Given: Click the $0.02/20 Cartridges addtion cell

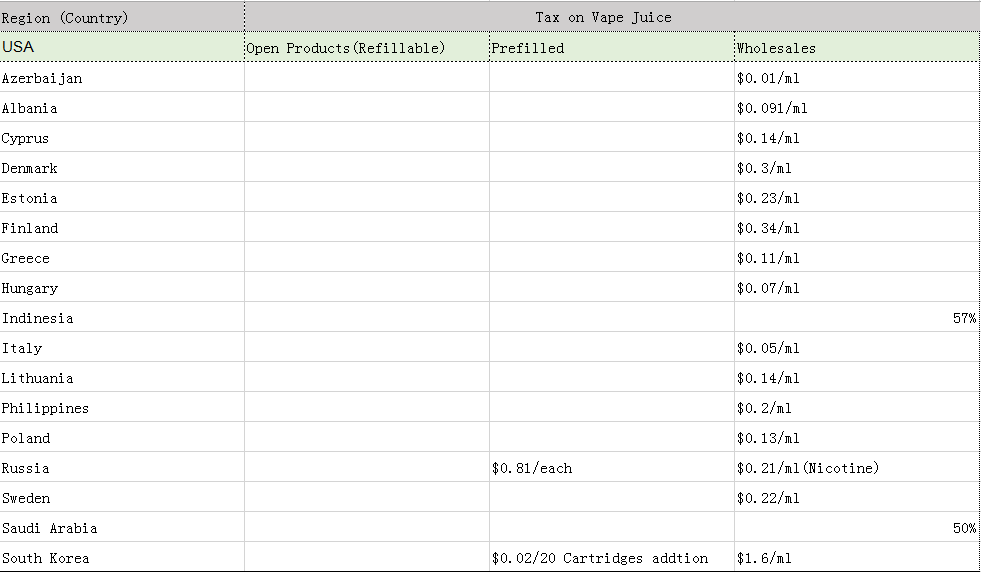Looking at the screenshot, I should (x=600, y=559).
